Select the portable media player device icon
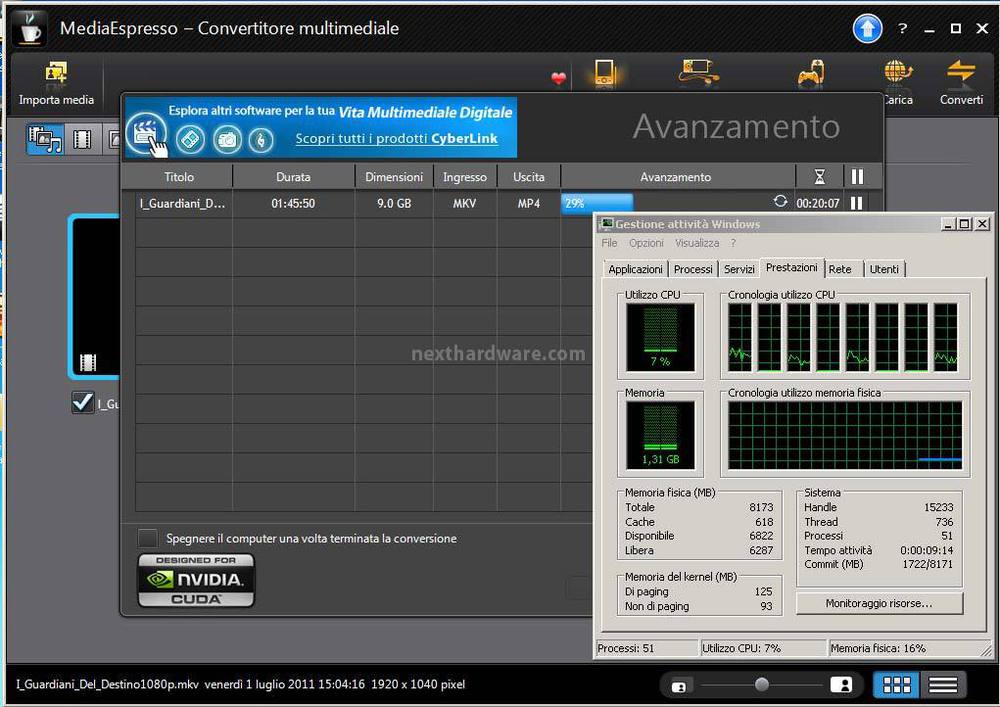Screen dimensions: 1000x707 [x=604, y=73]
